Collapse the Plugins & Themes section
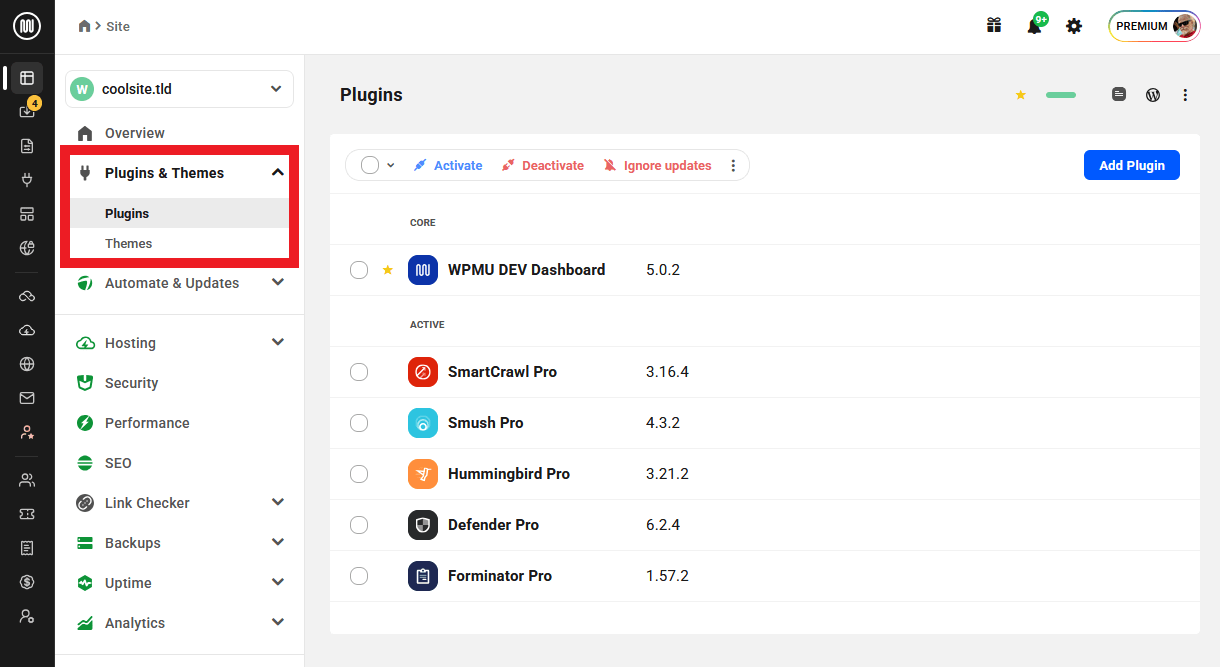1220x667 pixels. 278,173
